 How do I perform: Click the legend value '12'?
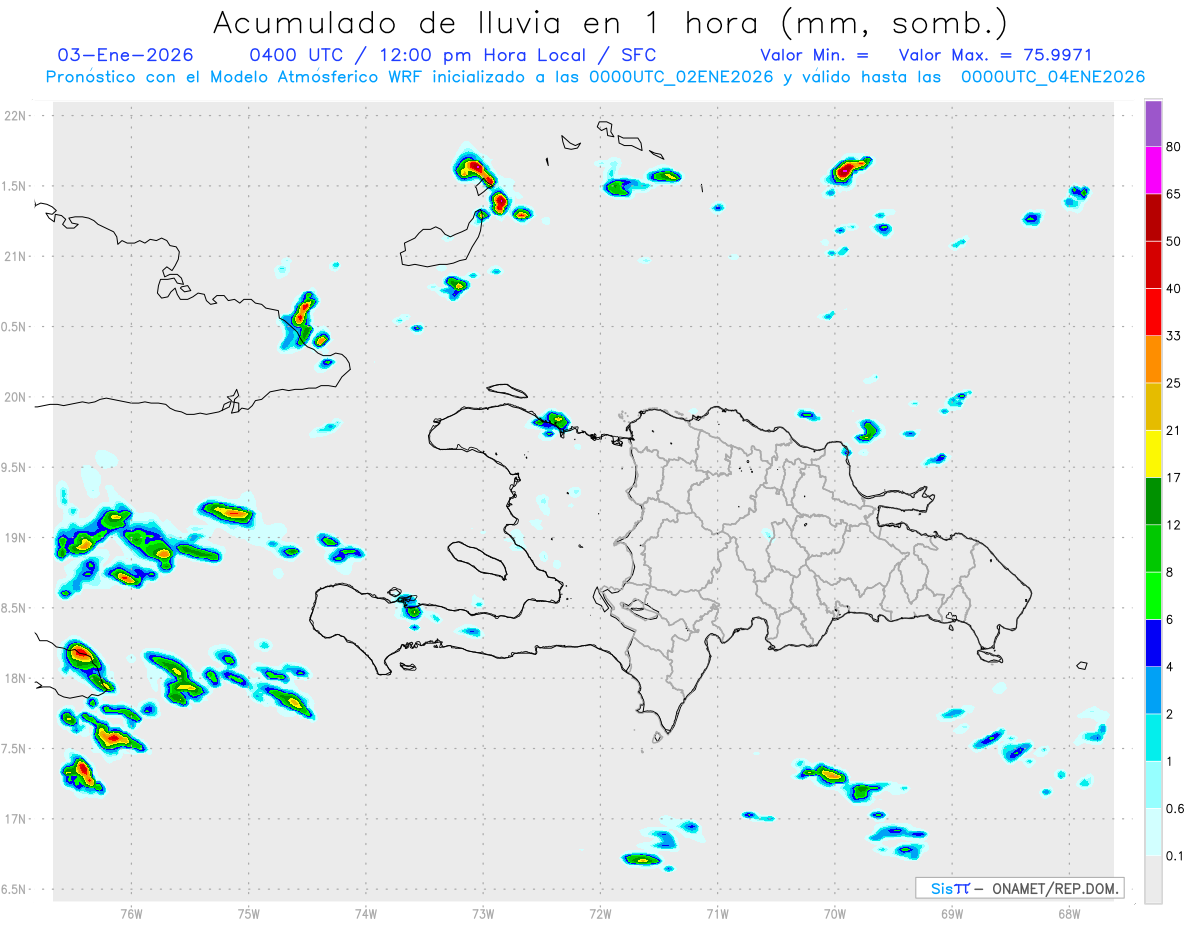(x=1174, y=525)
